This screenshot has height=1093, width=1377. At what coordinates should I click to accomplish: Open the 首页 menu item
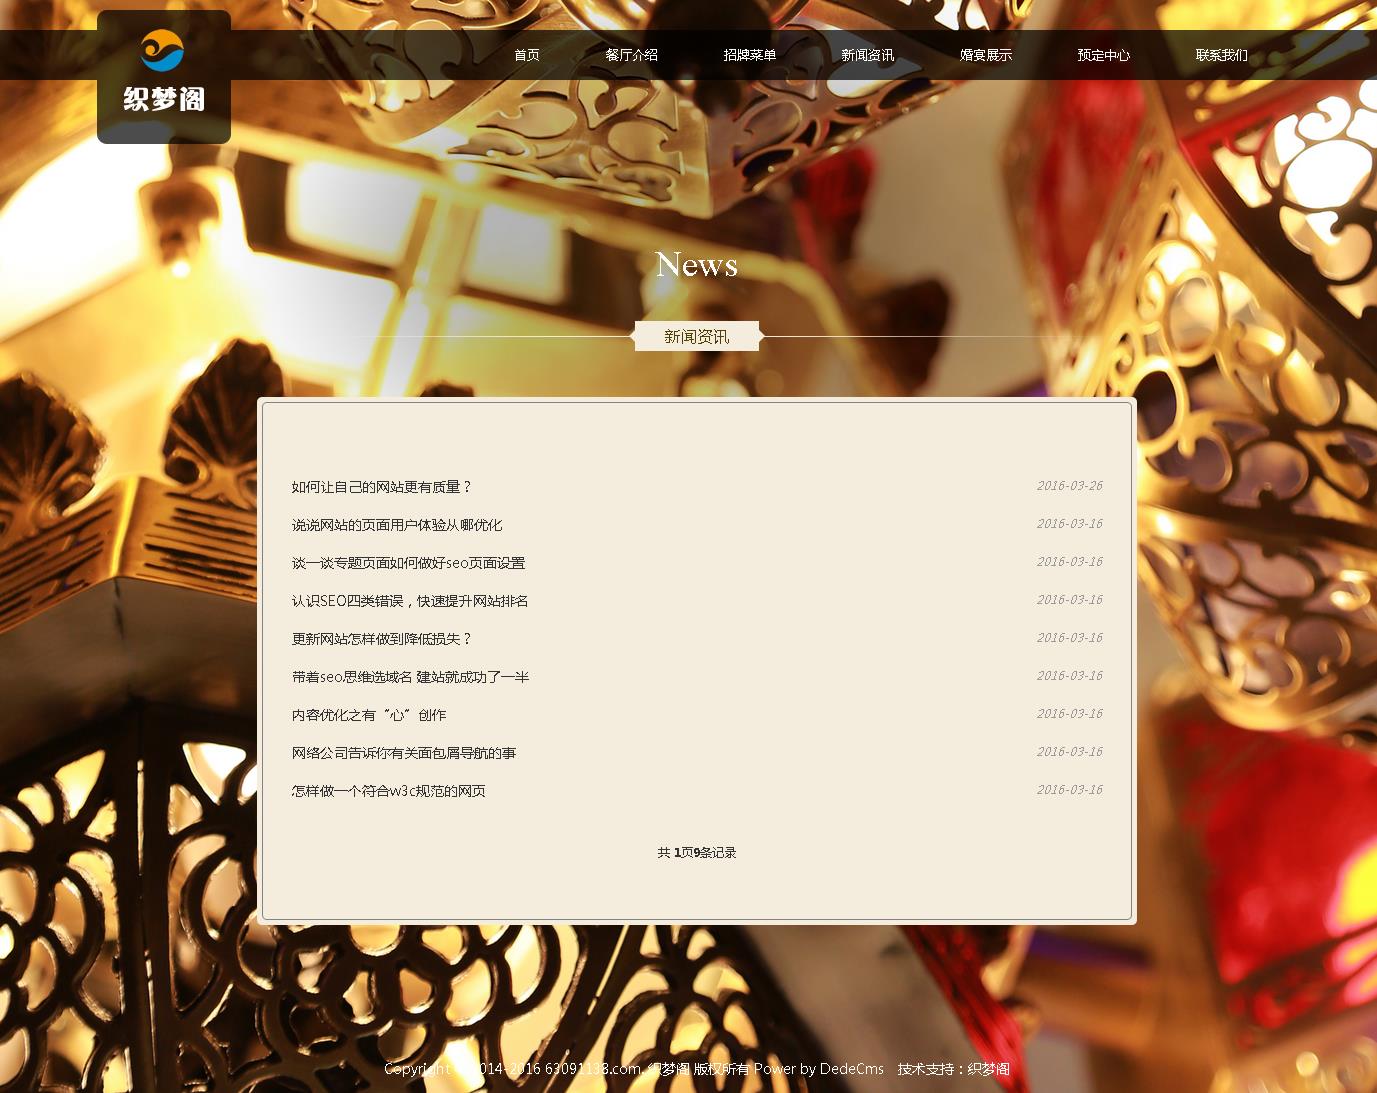pos(527,55)
